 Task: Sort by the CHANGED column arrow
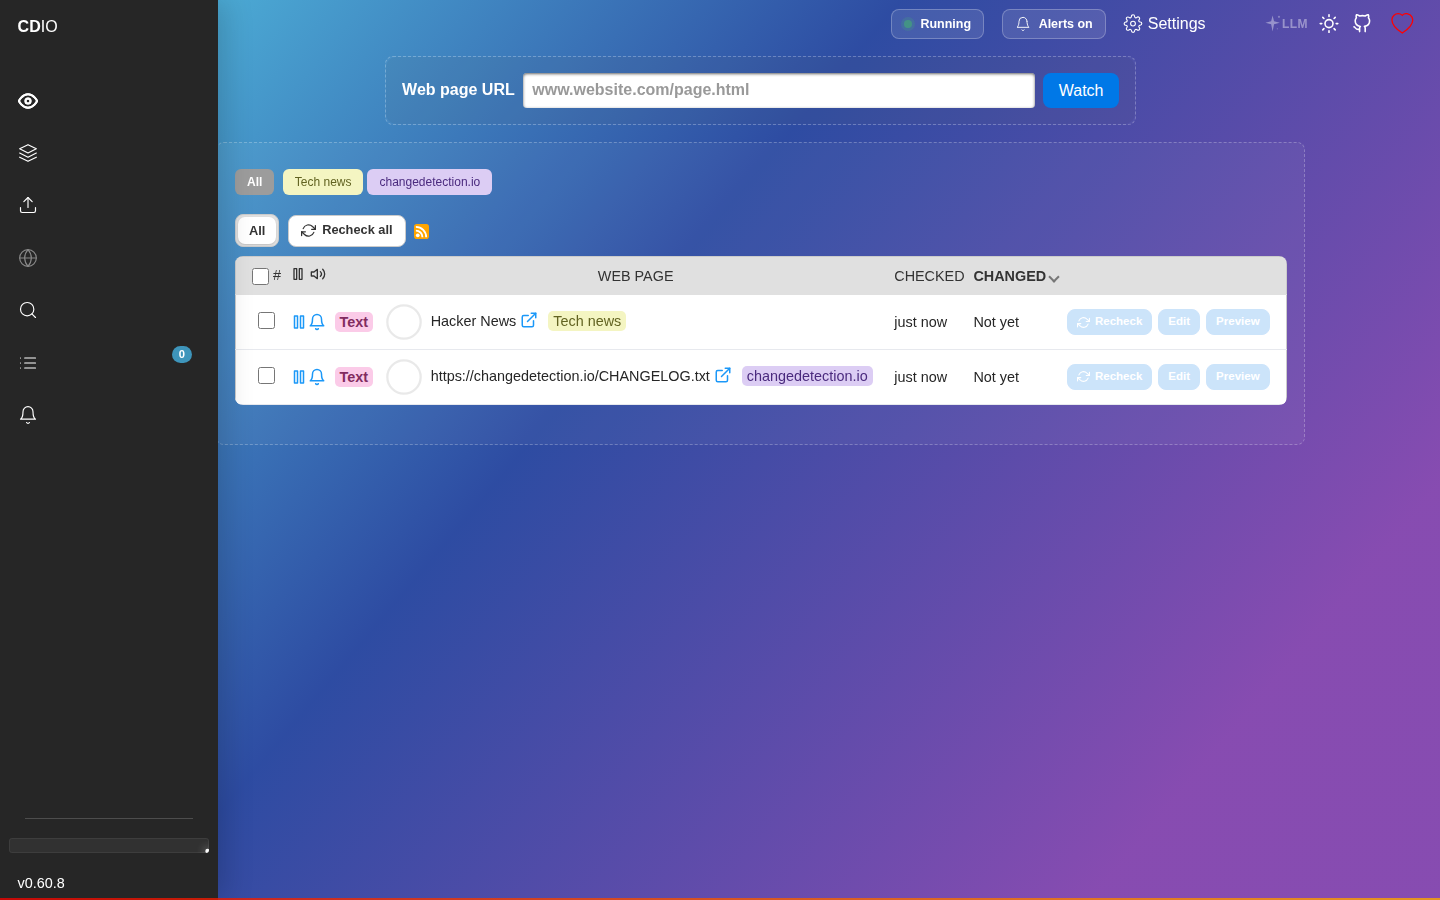[x=1054, y=278]
